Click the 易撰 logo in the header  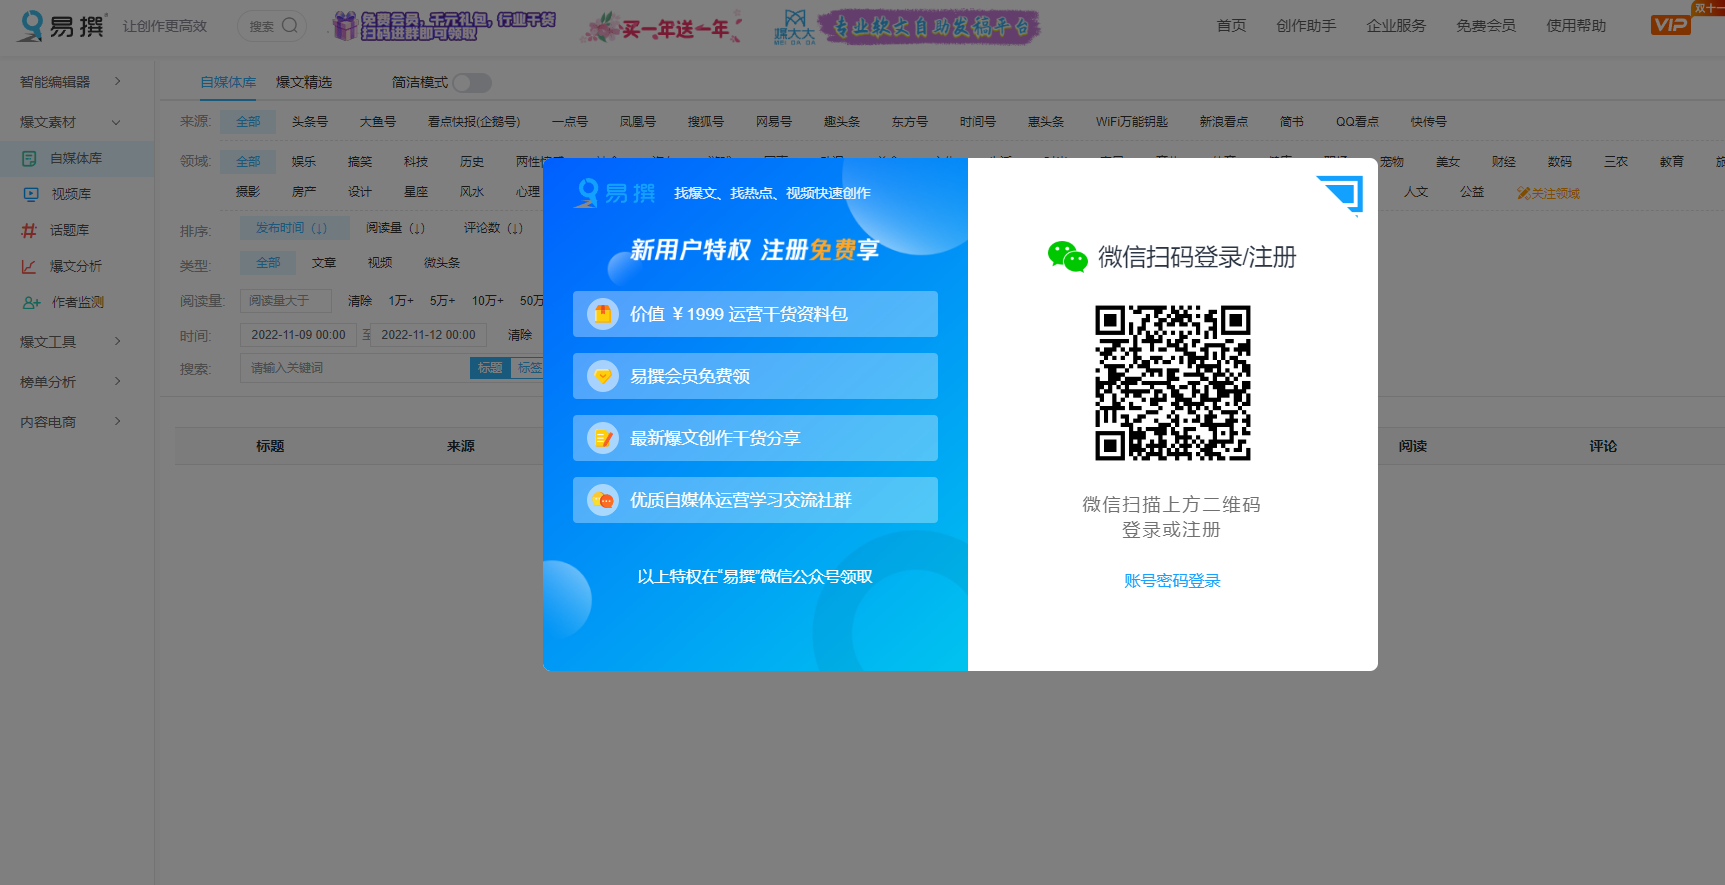tap(62, 26)
